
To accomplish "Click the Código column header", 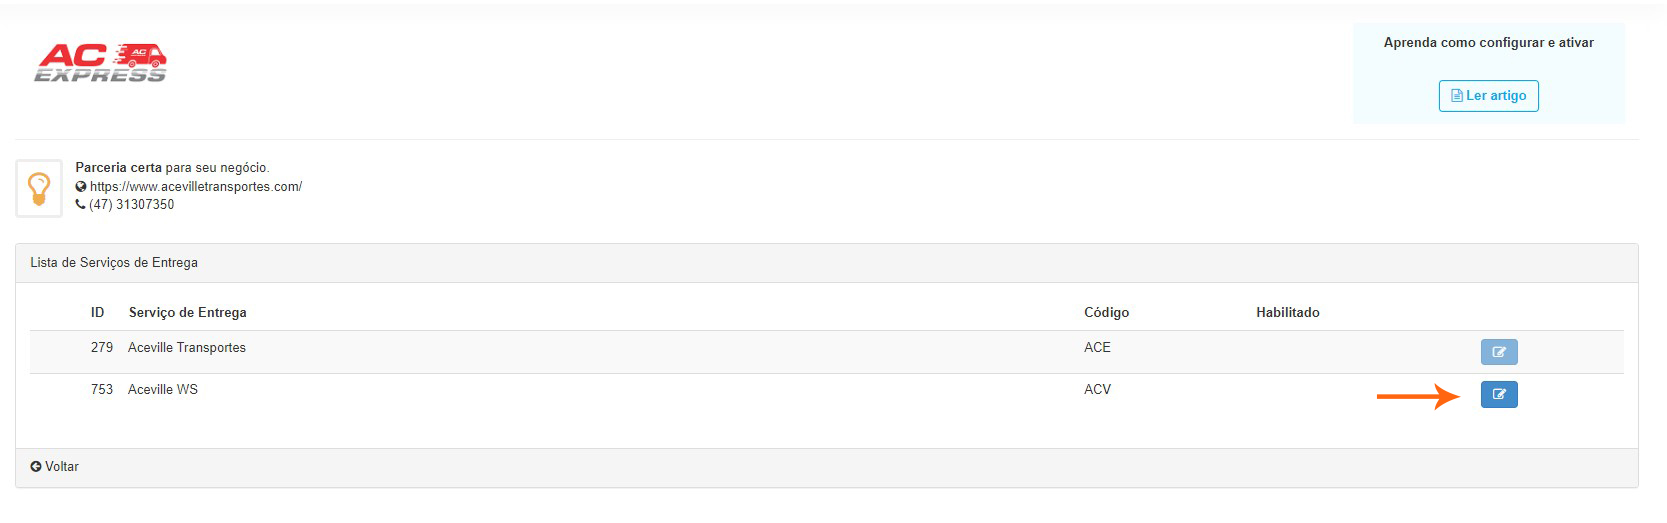I will click(x=1106, y=313).
